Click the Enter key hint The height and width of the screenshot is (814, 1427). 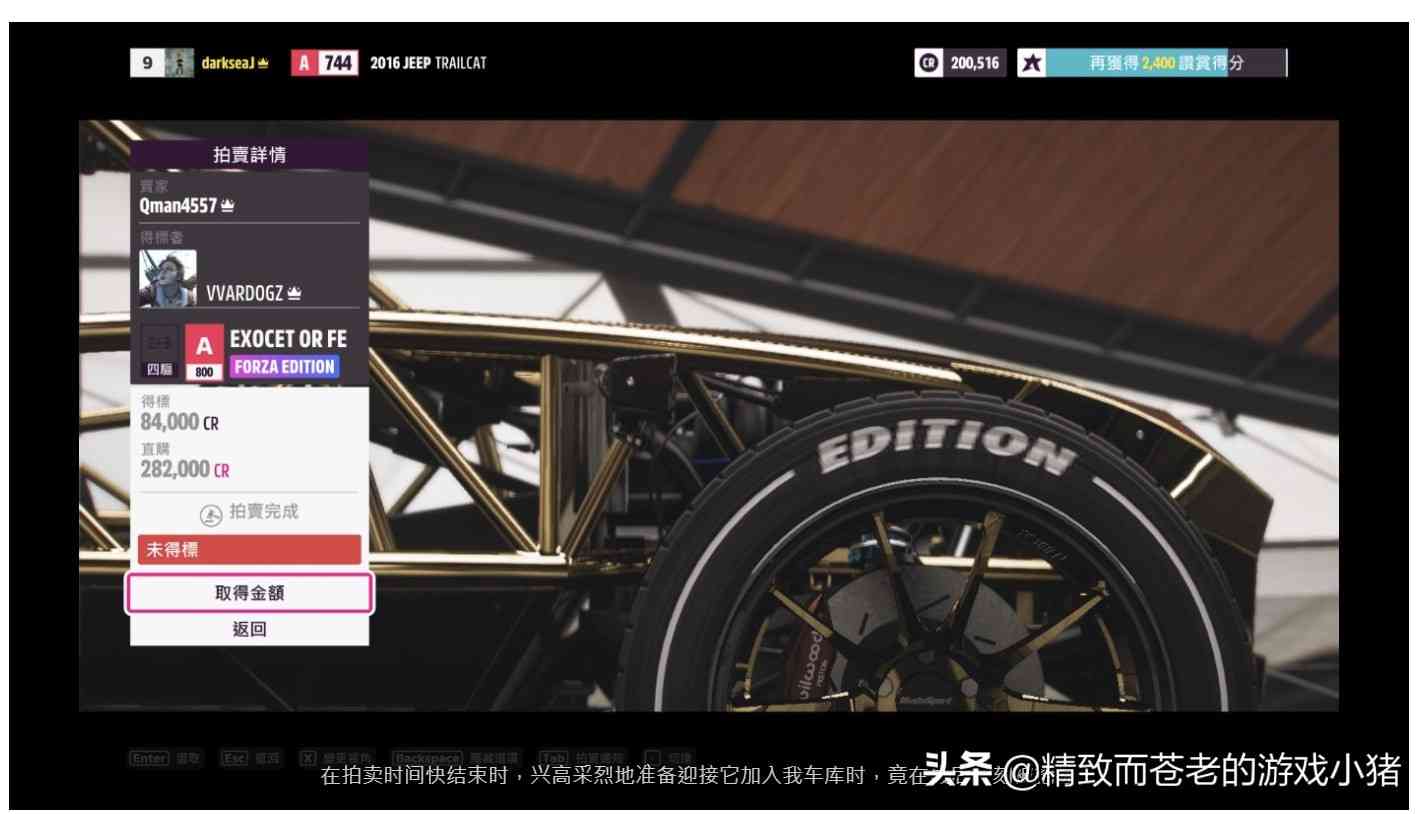point(149,758)
